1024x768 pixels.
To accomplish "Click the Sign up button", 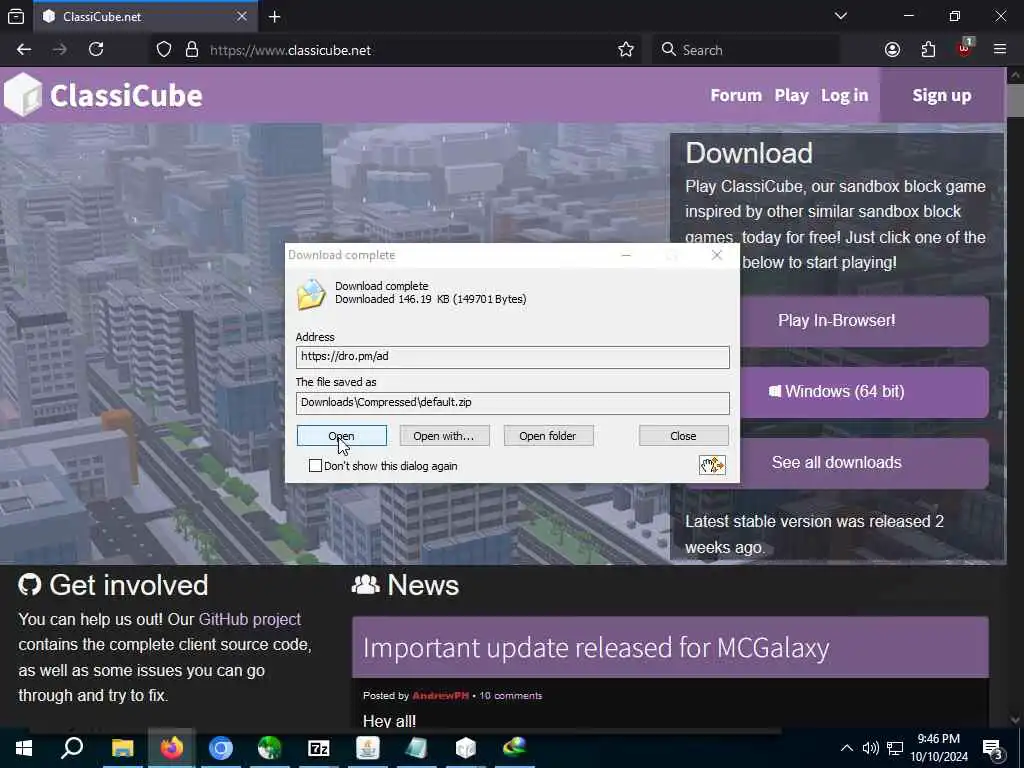I will point(941,95).
